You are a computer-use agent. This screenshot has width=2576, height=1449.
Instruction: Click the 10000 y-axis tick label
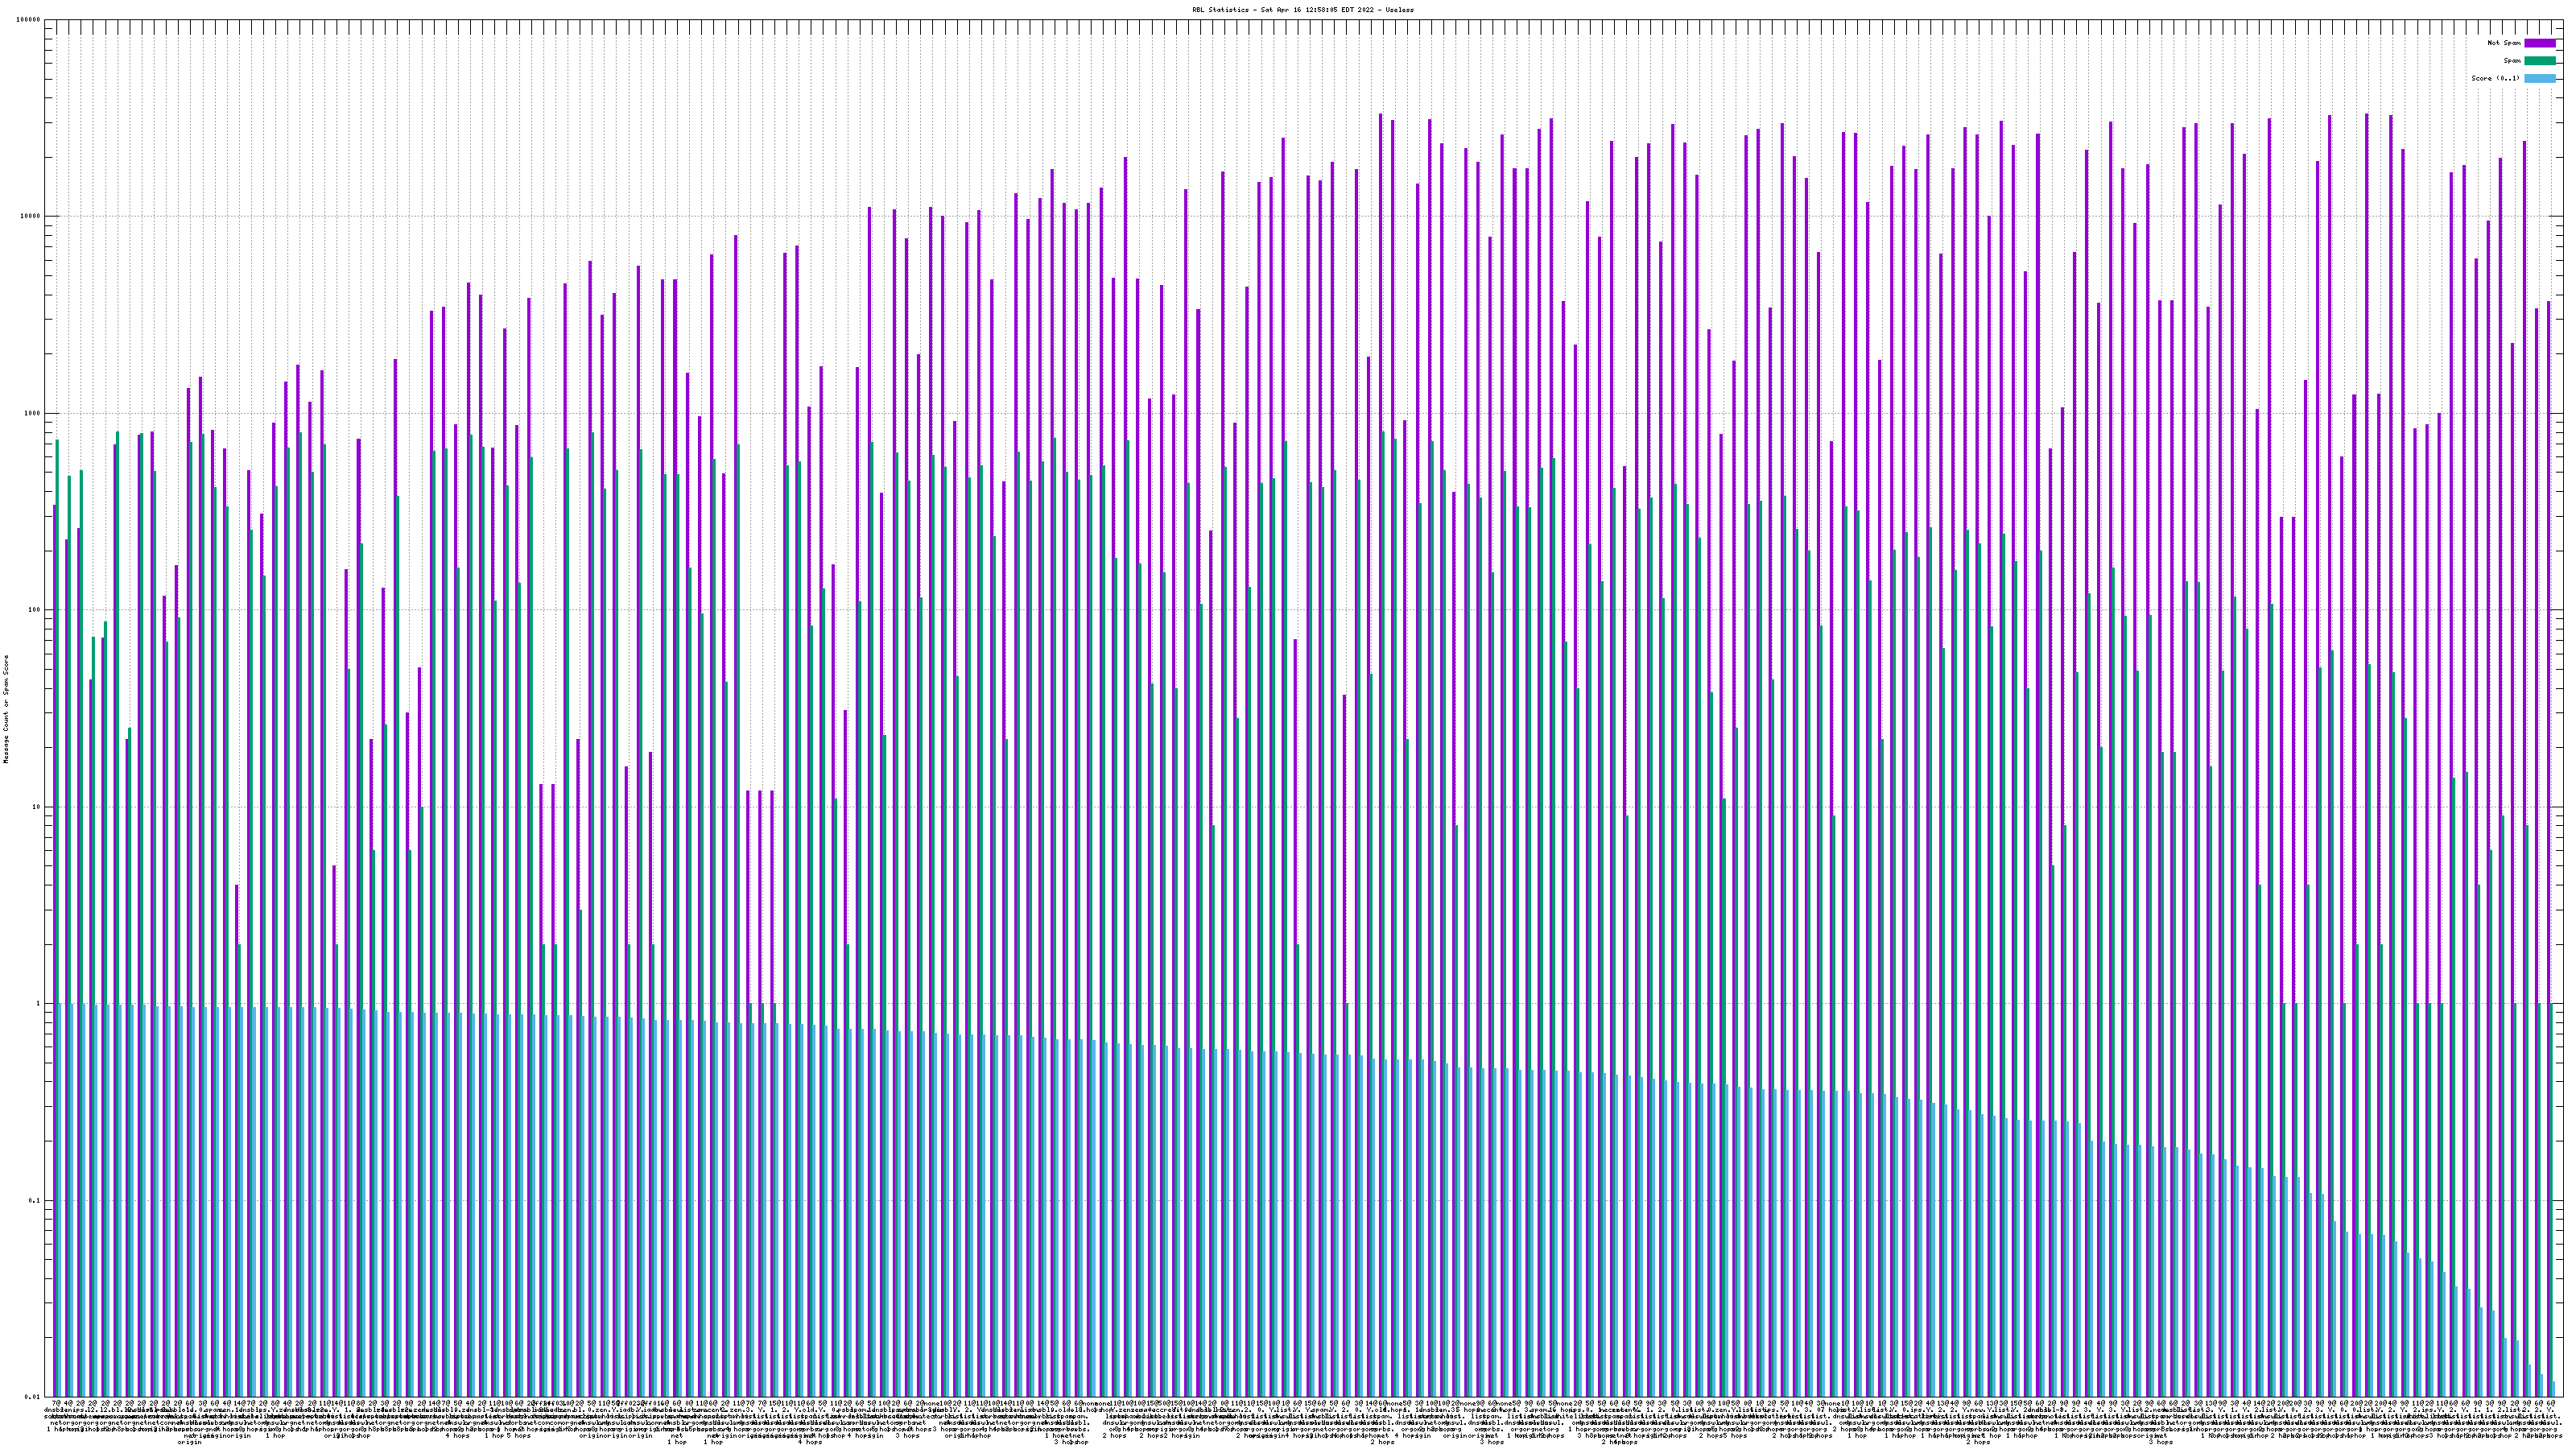pos(31,217)
